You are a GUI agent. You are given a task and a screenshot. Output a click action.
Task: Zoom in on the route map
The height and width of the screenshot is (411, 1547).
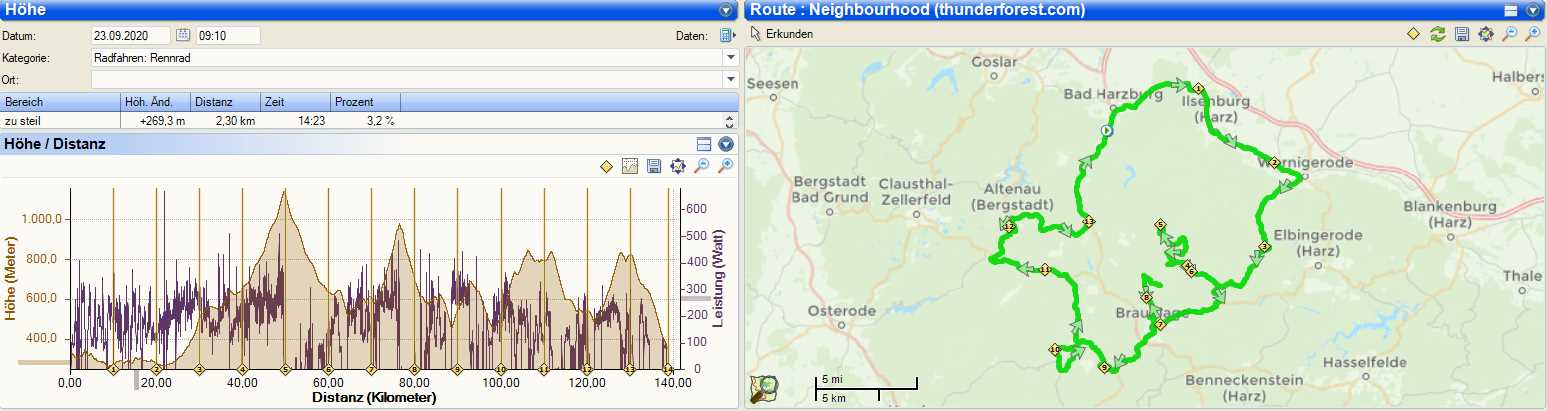pos(1533,34)
